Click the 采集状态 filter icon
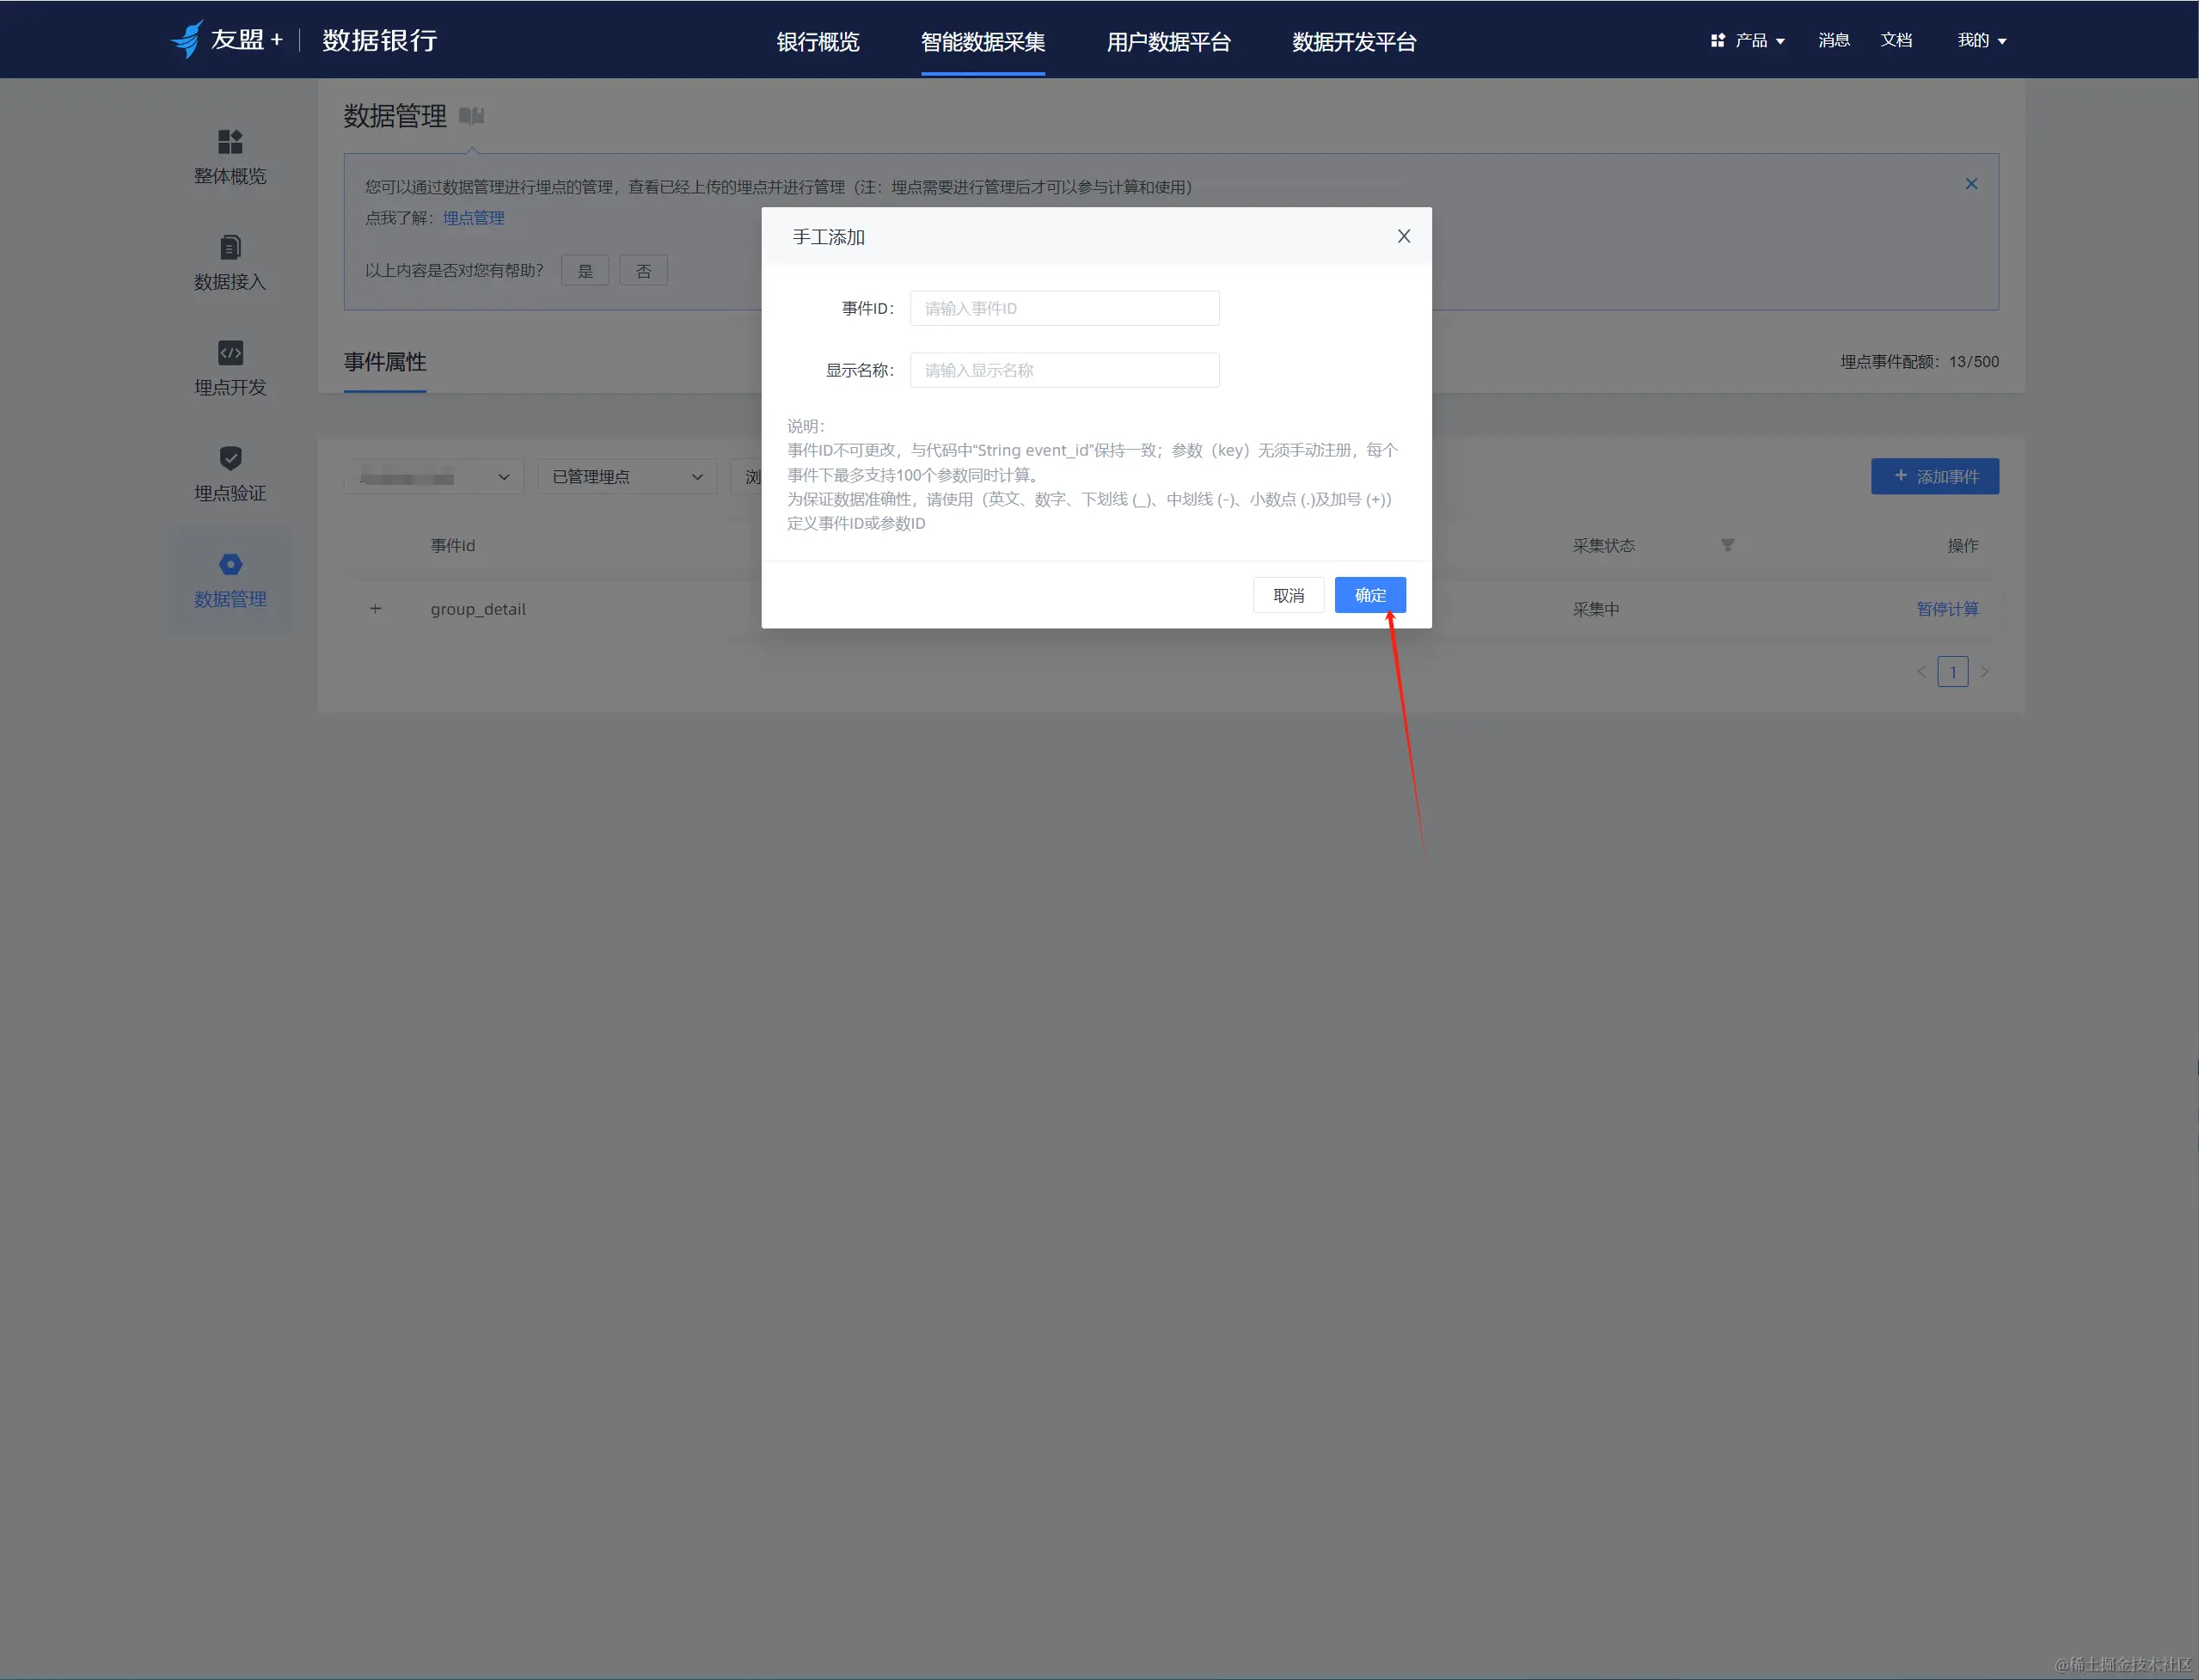 click(1727, 545)
